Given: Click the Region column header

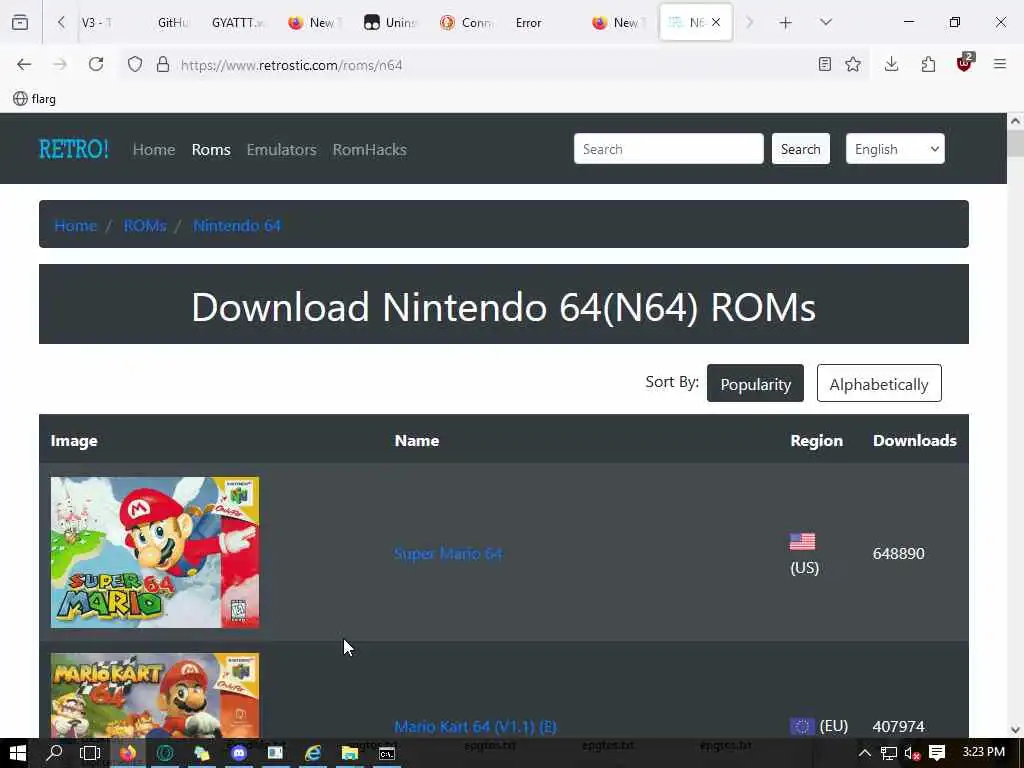Looking at the screenshot, I should coord(816,441).
